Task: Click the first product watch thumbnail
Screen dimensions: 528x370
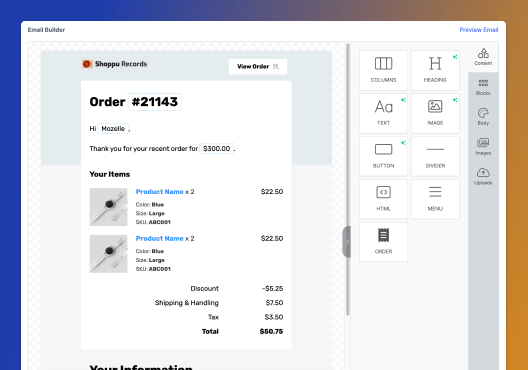Action: click(x=108, y=207)
